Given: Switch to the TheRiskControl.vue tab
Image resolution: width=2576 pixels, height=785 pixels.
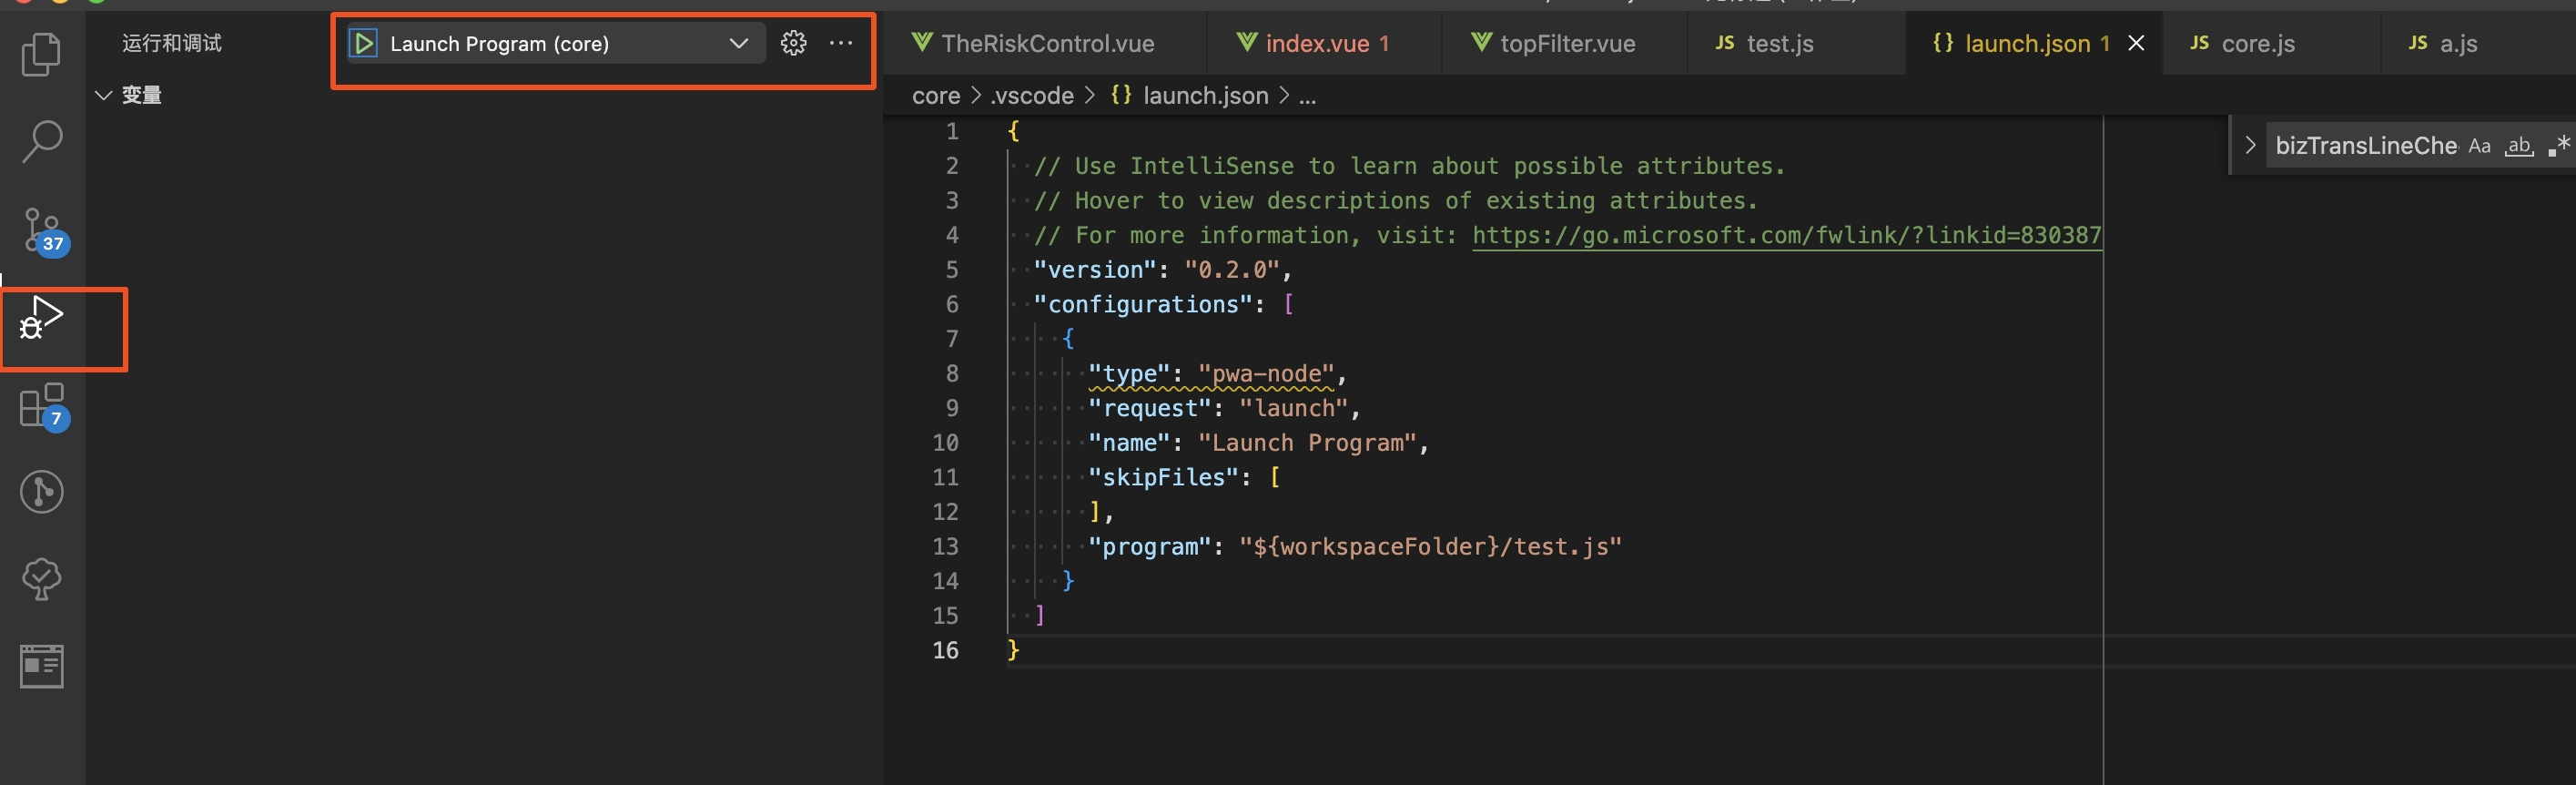Looking at the screenshot, I should [1046, 44].
